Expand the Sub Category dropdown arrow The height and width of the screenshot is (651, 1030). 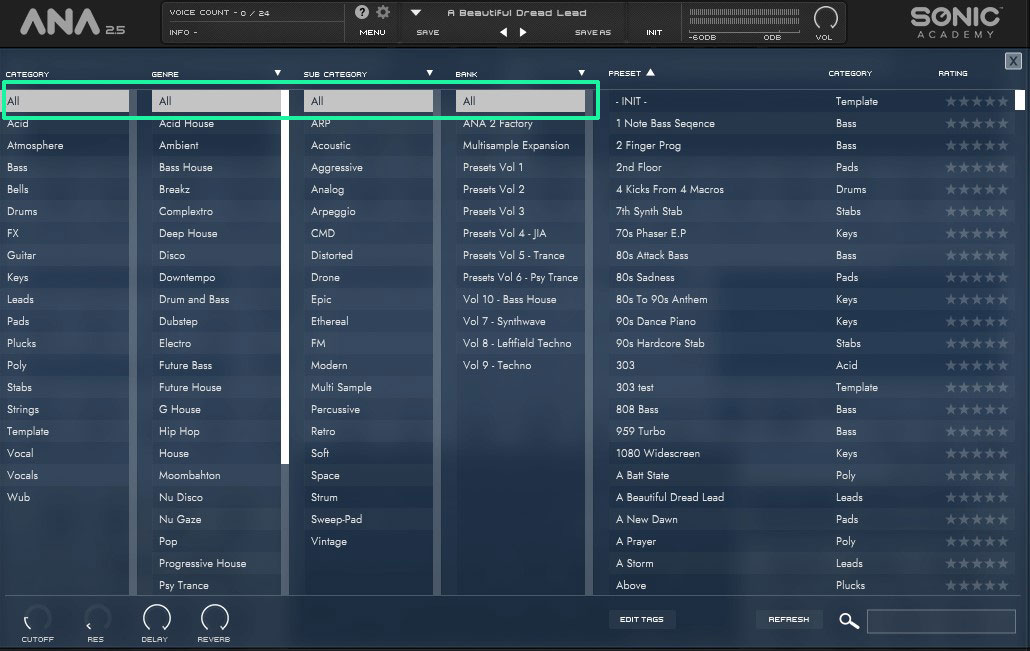tap(429, 73)
